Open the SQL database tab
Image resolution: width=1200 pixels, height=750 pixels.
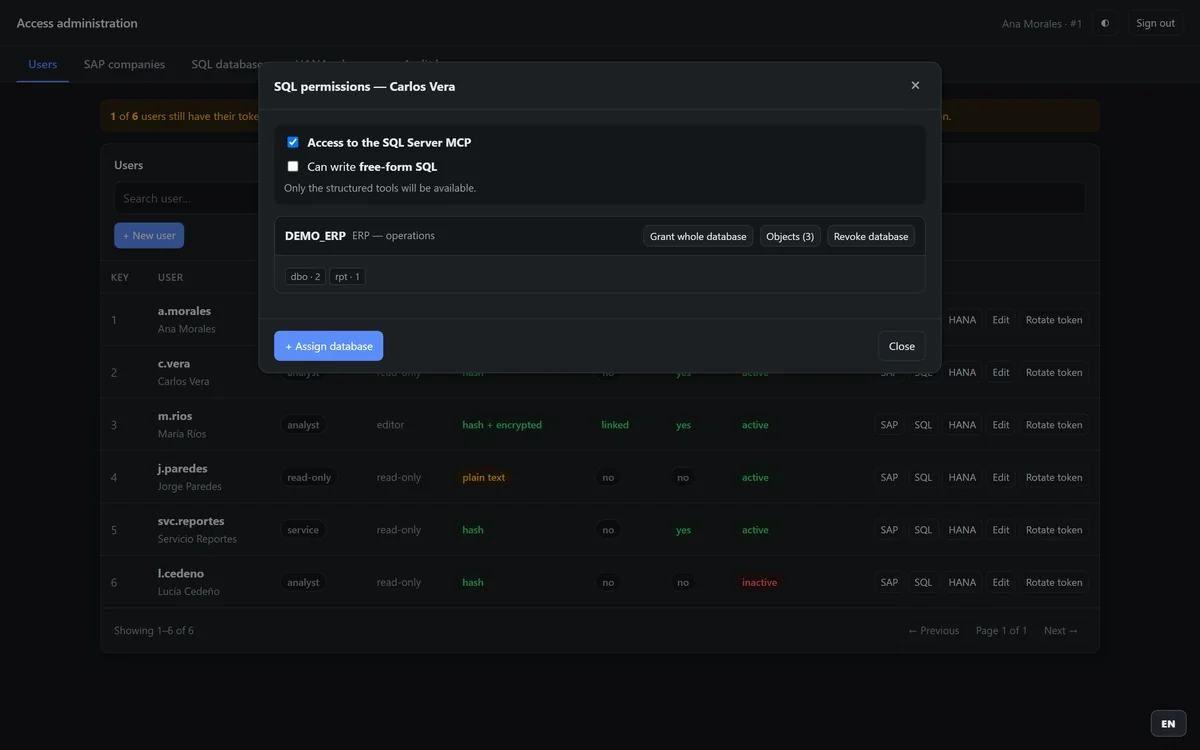tap(226, 64)
